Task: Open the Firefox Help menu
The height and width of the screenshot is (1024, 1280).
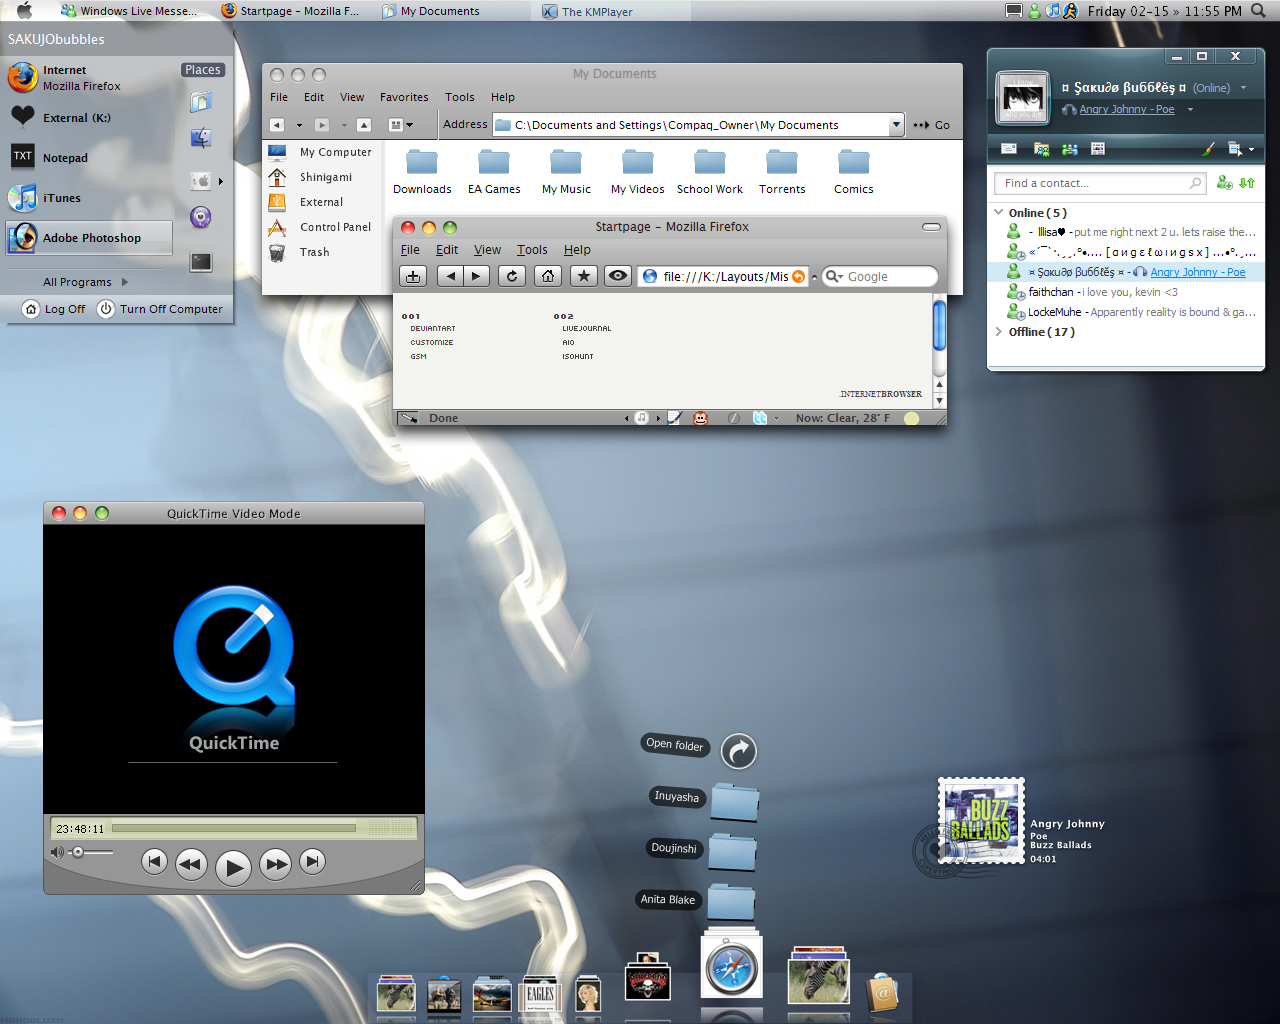Action: pos(577,250)
